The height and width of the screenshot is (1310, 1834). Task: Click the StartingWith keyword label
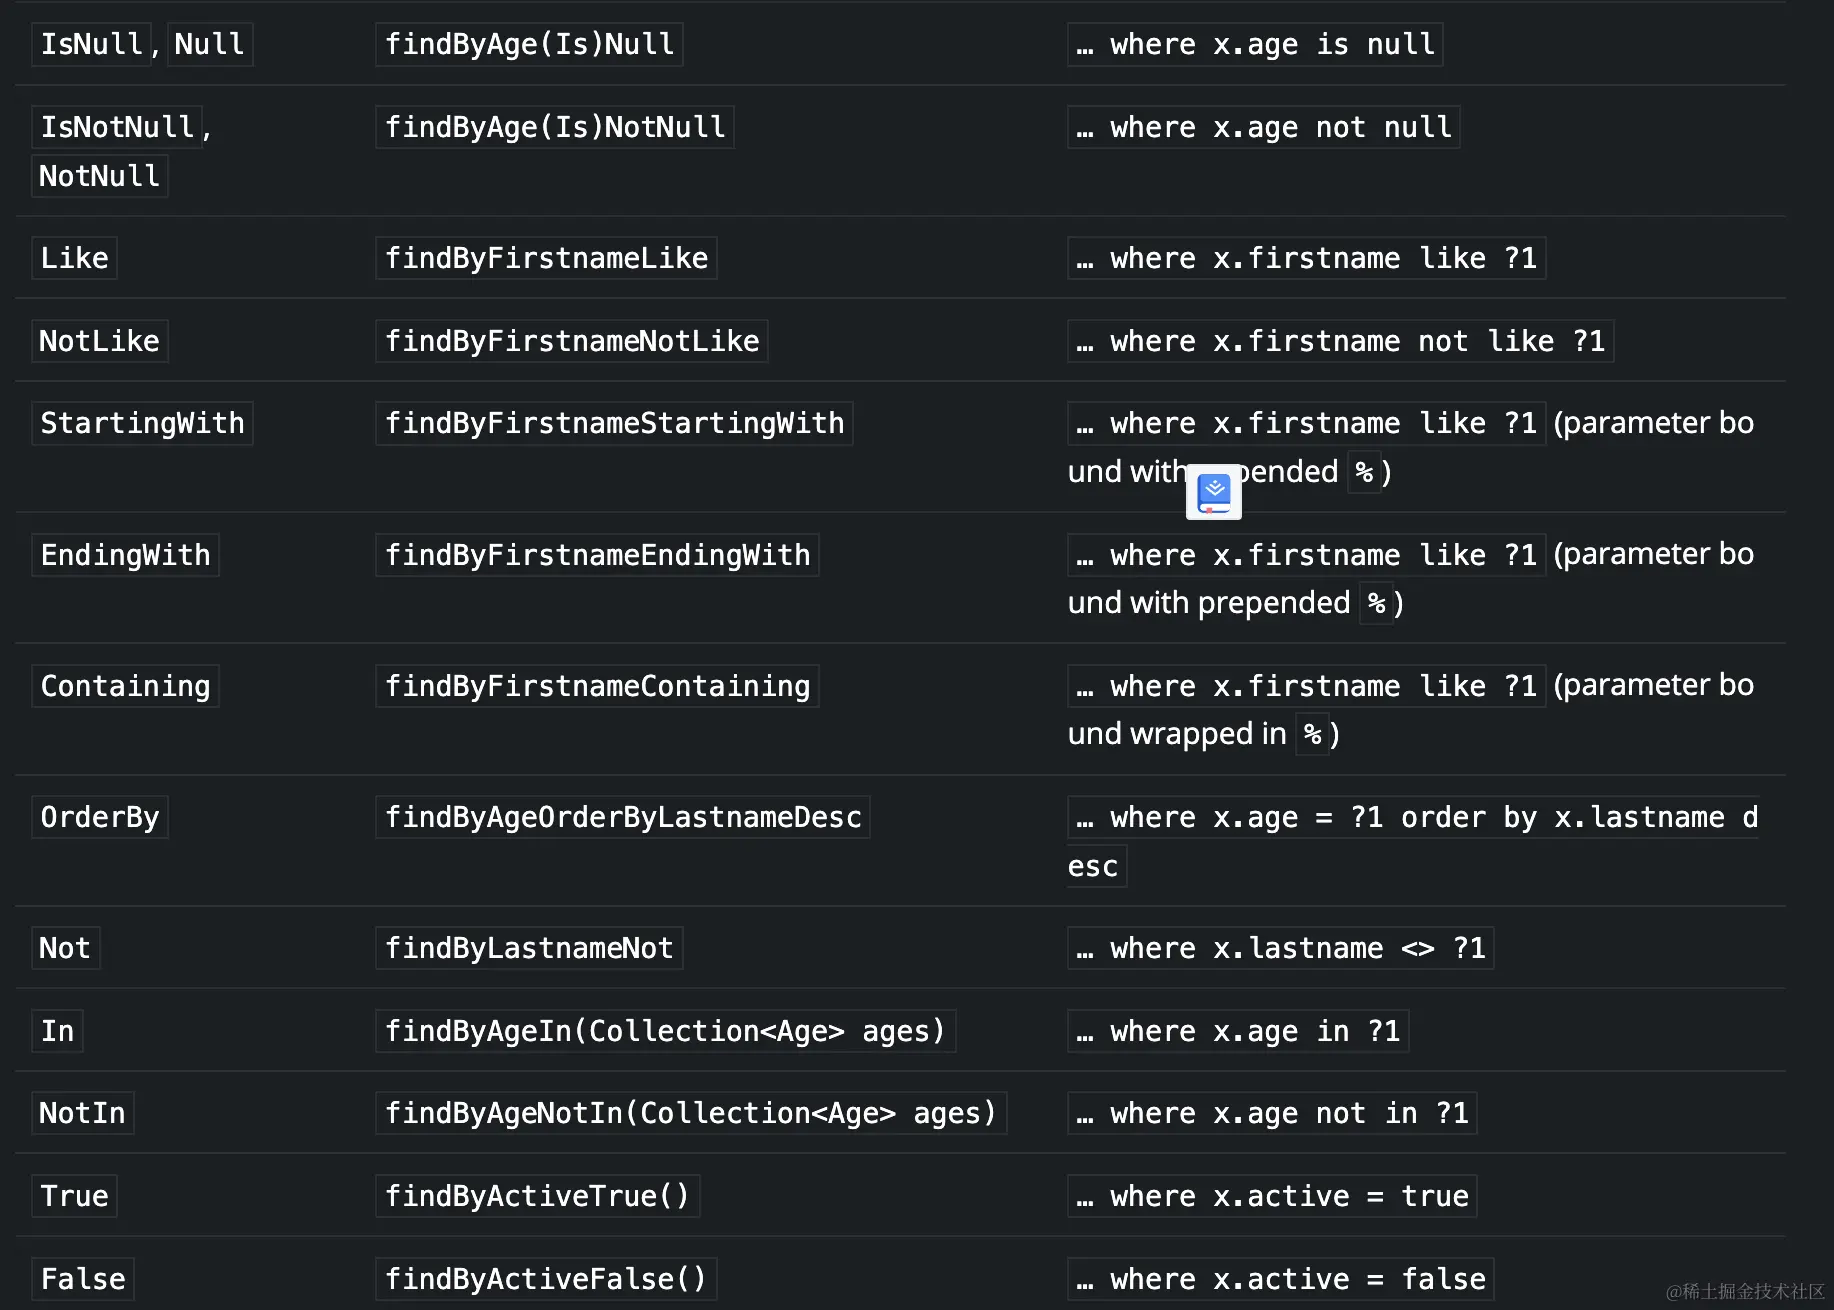pyautogui.click(x=142, y=423)
